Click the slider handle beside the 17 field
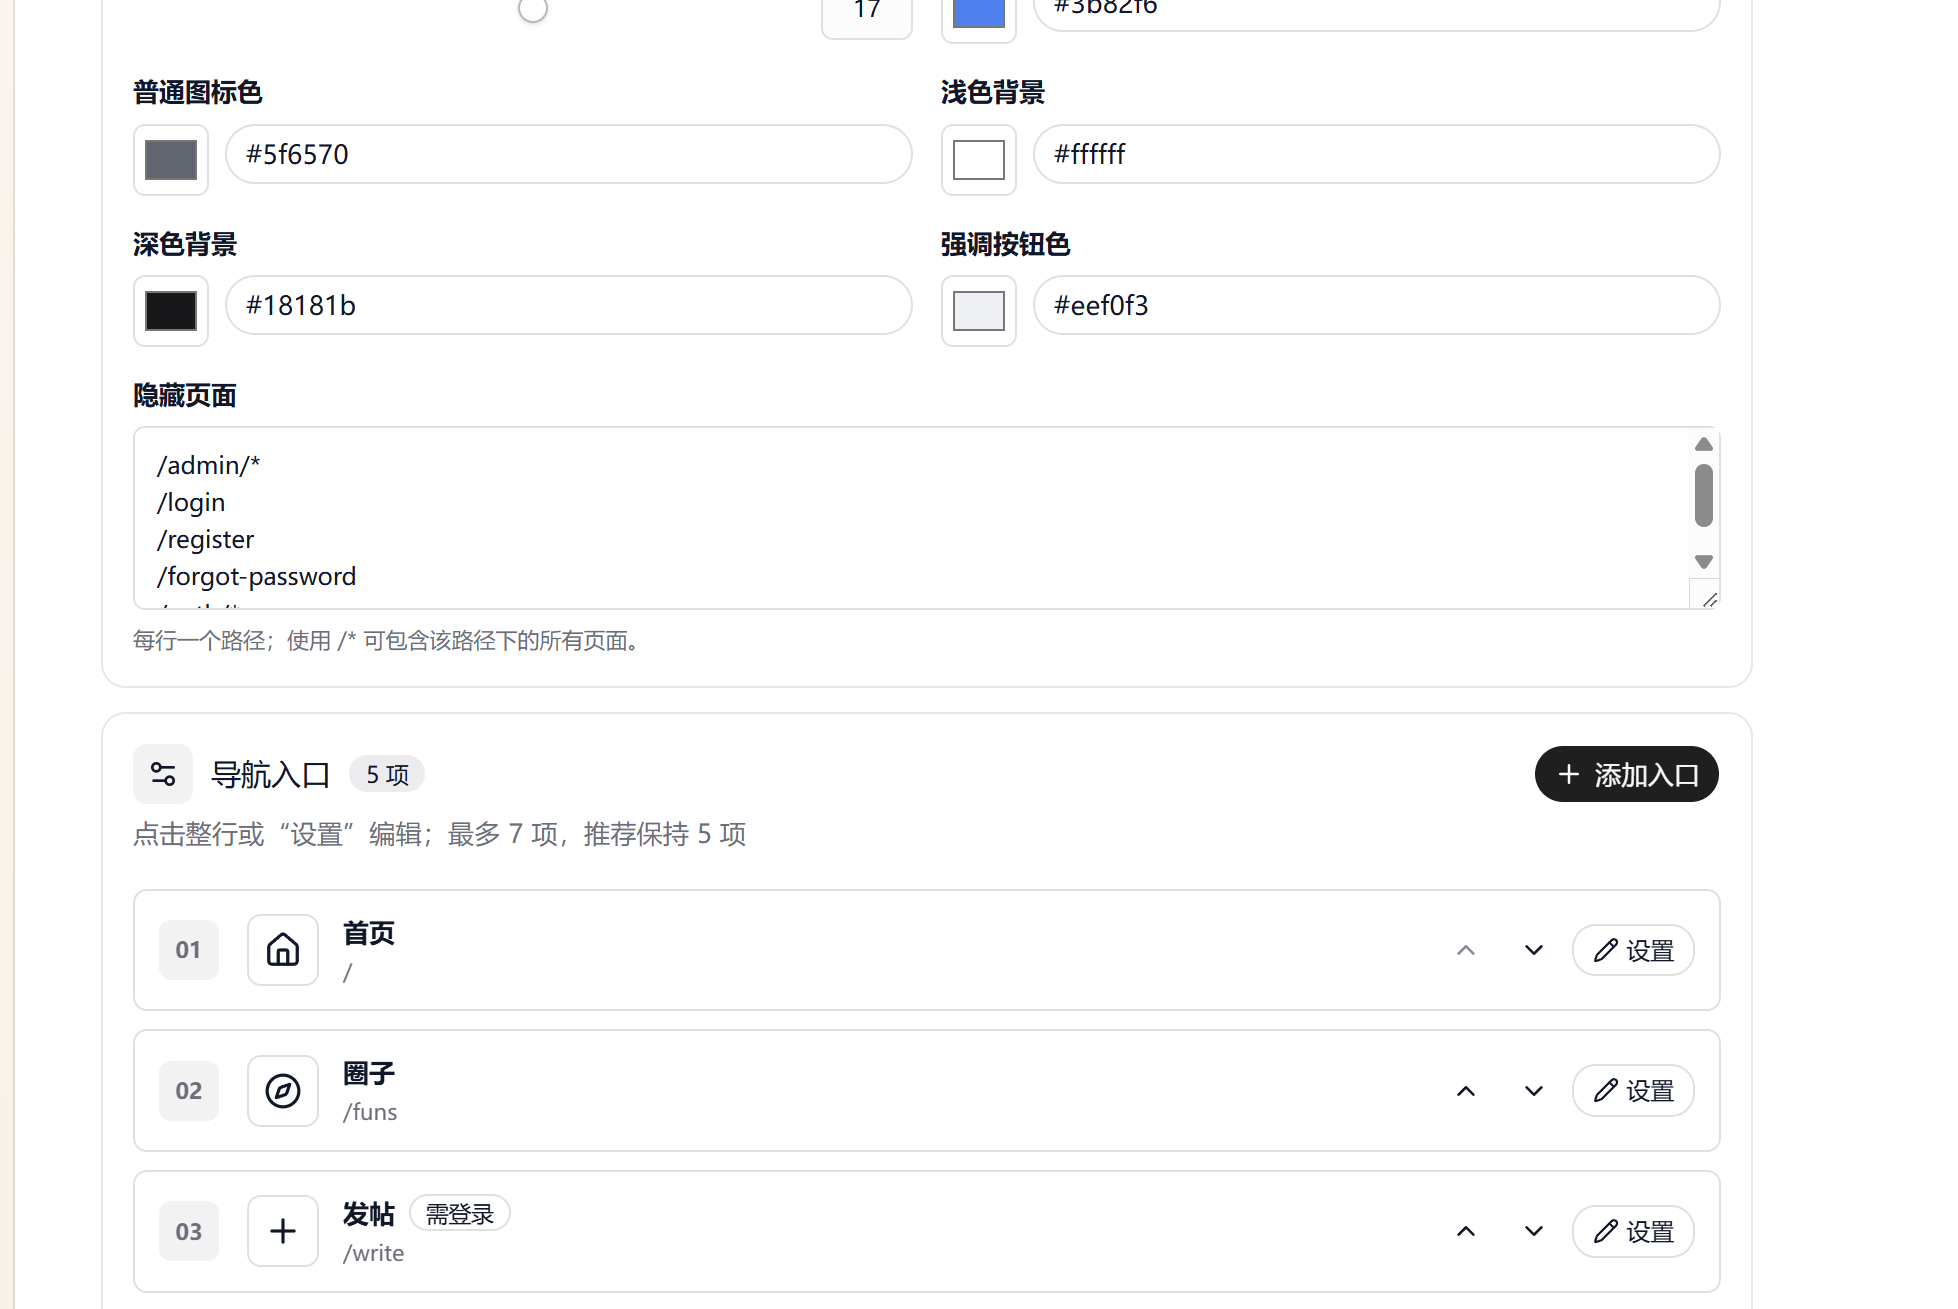Image resolution: width=1958 pixels, height=1309 pixels. point(533,10)
